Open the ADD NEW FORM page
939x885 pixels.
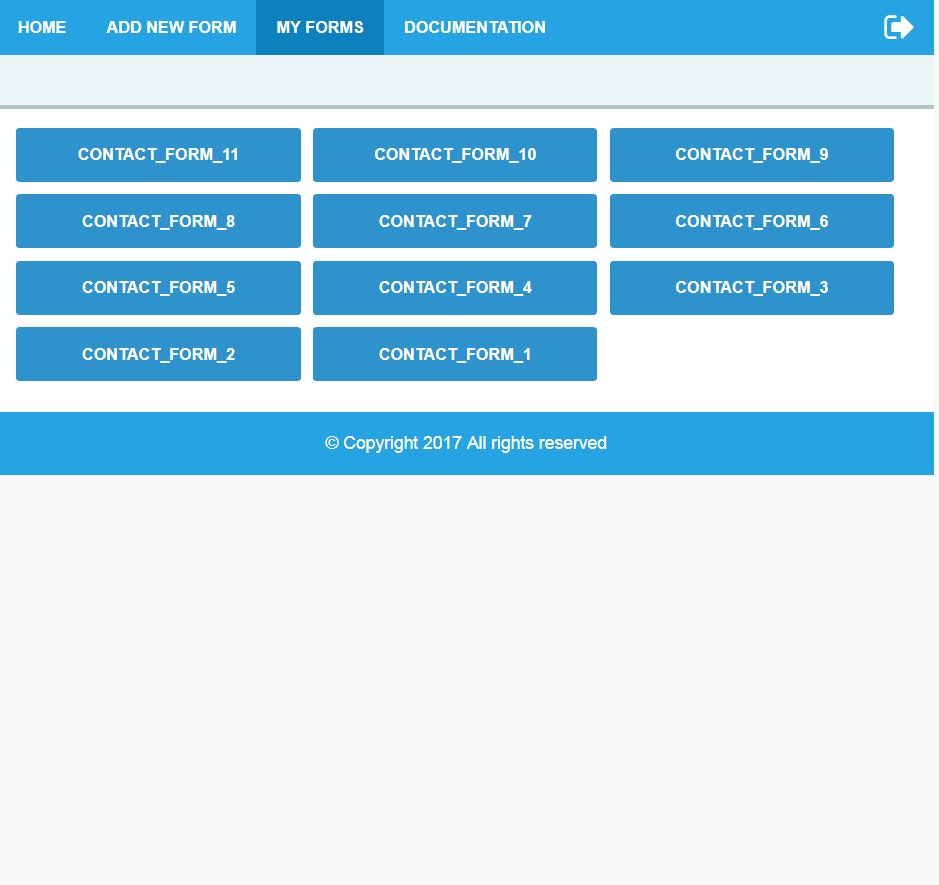tap(171, 27)
